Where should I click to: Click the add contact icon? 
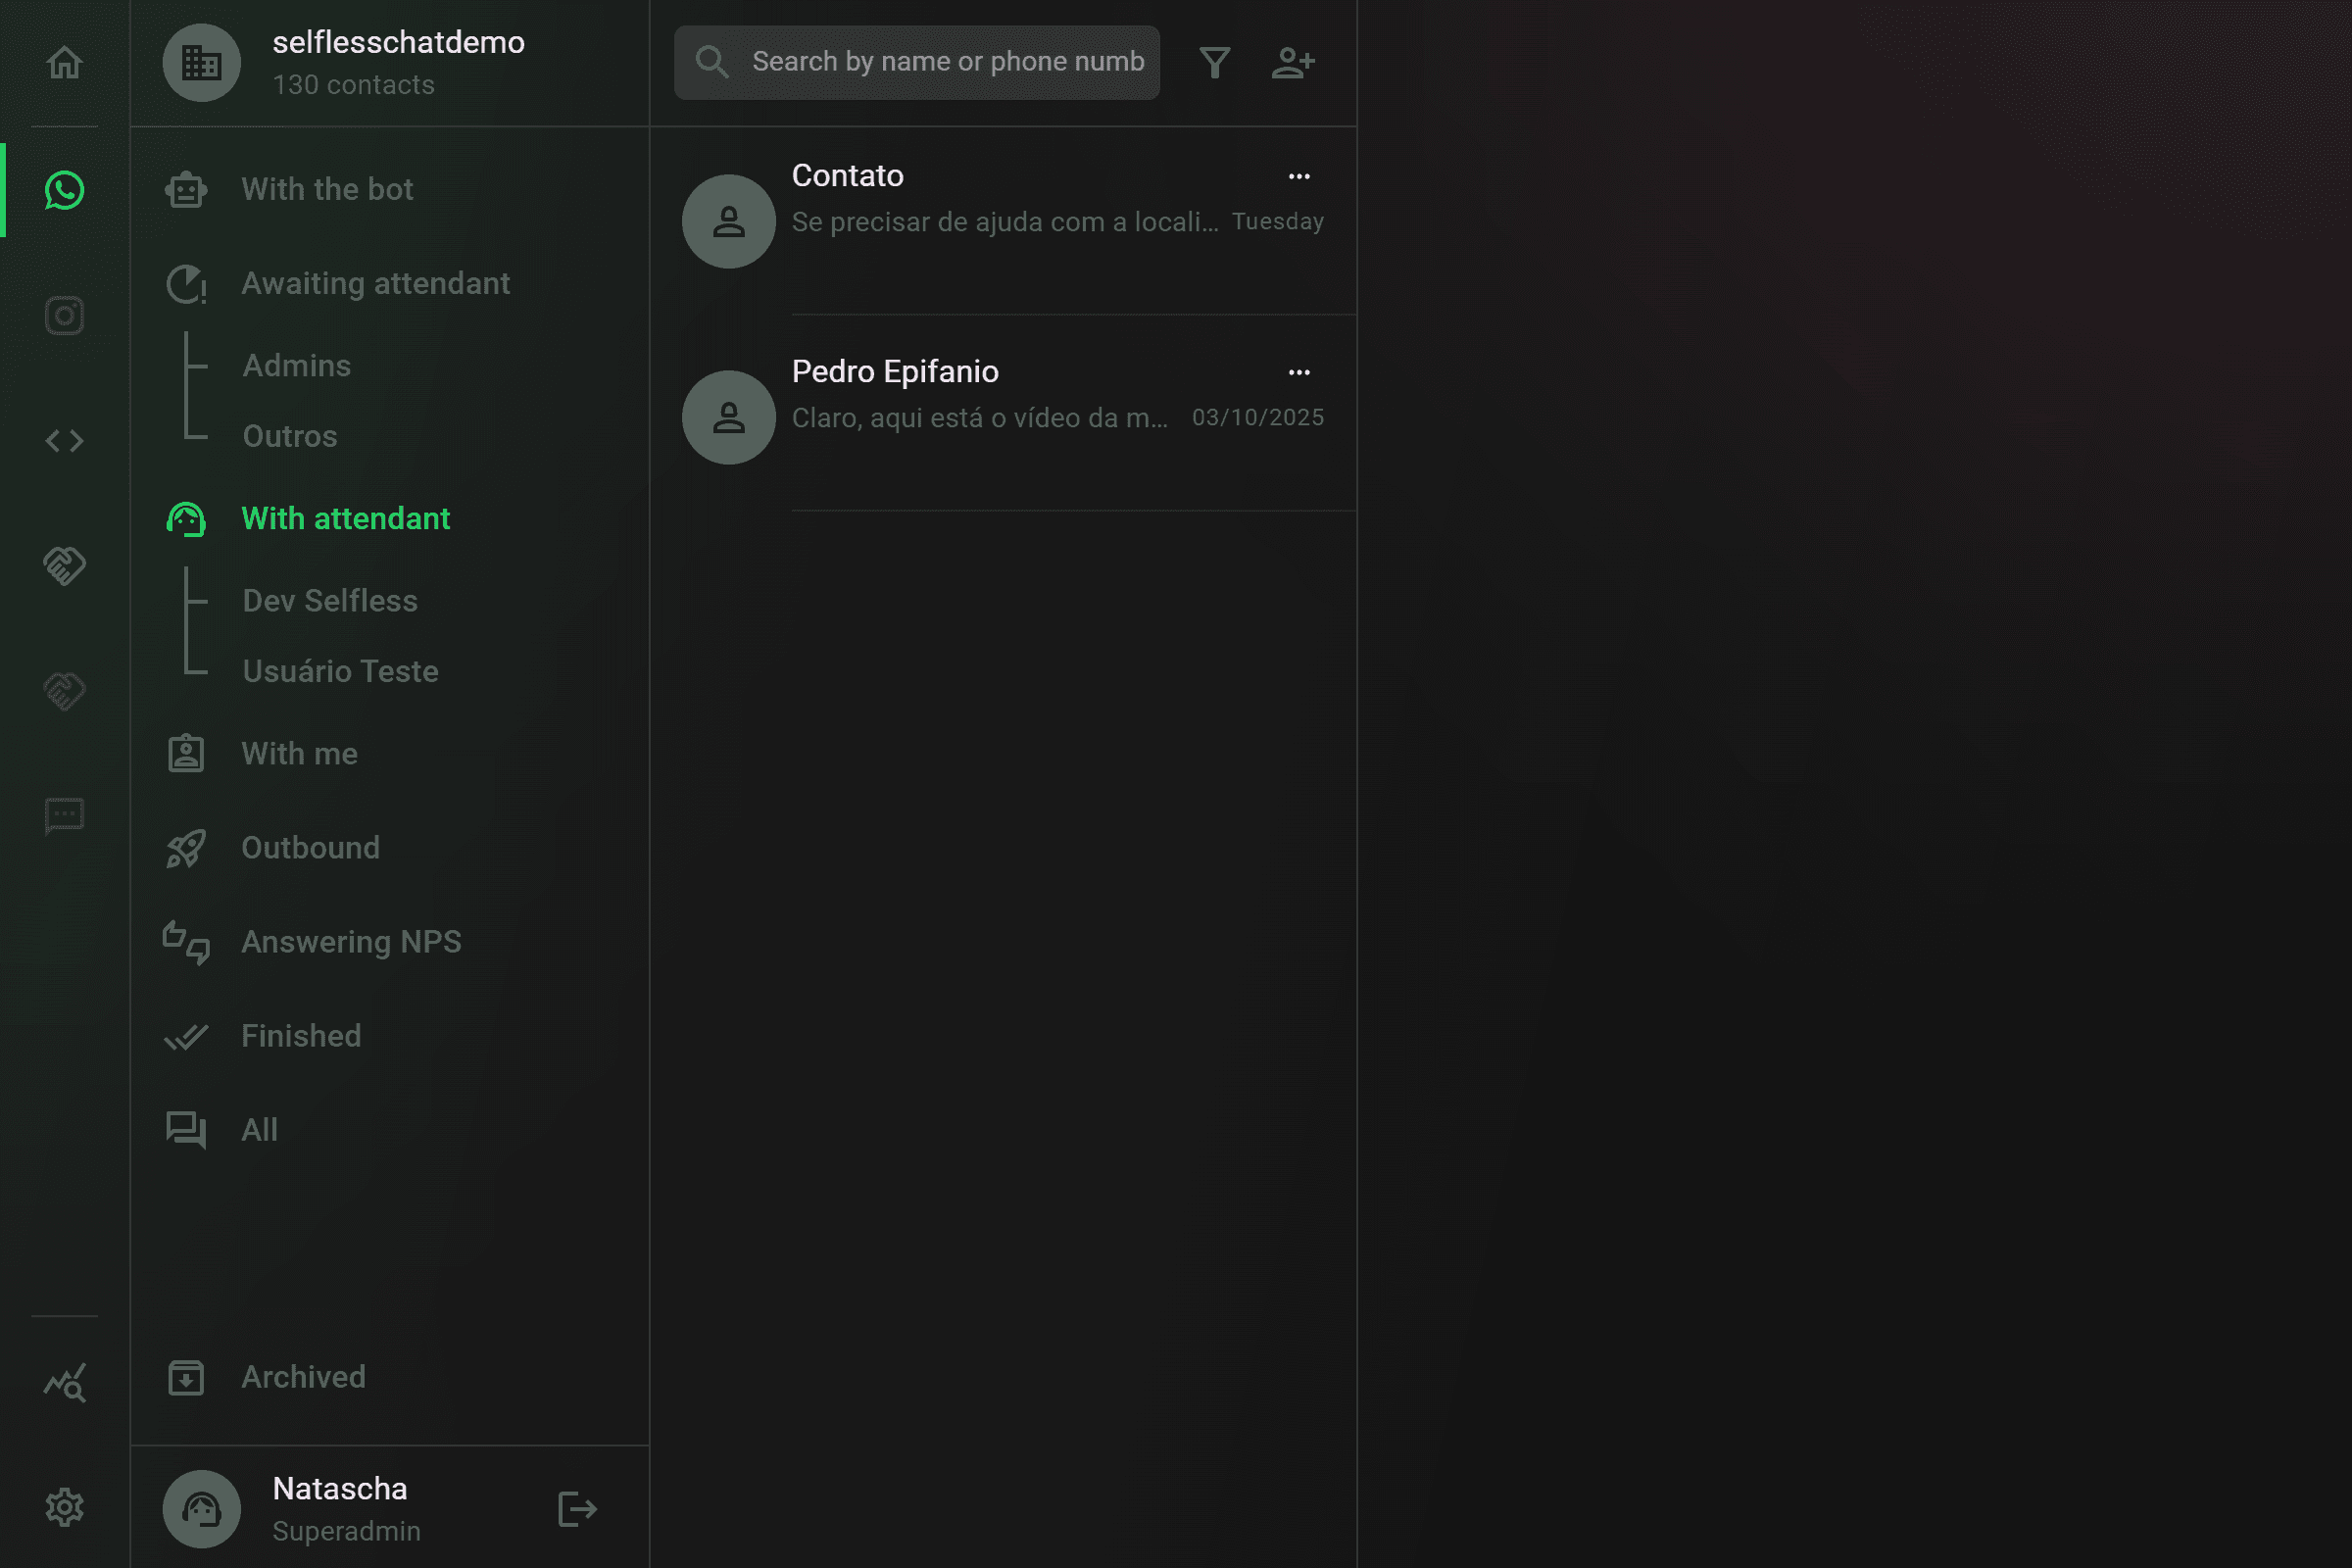click(1293, 63)
